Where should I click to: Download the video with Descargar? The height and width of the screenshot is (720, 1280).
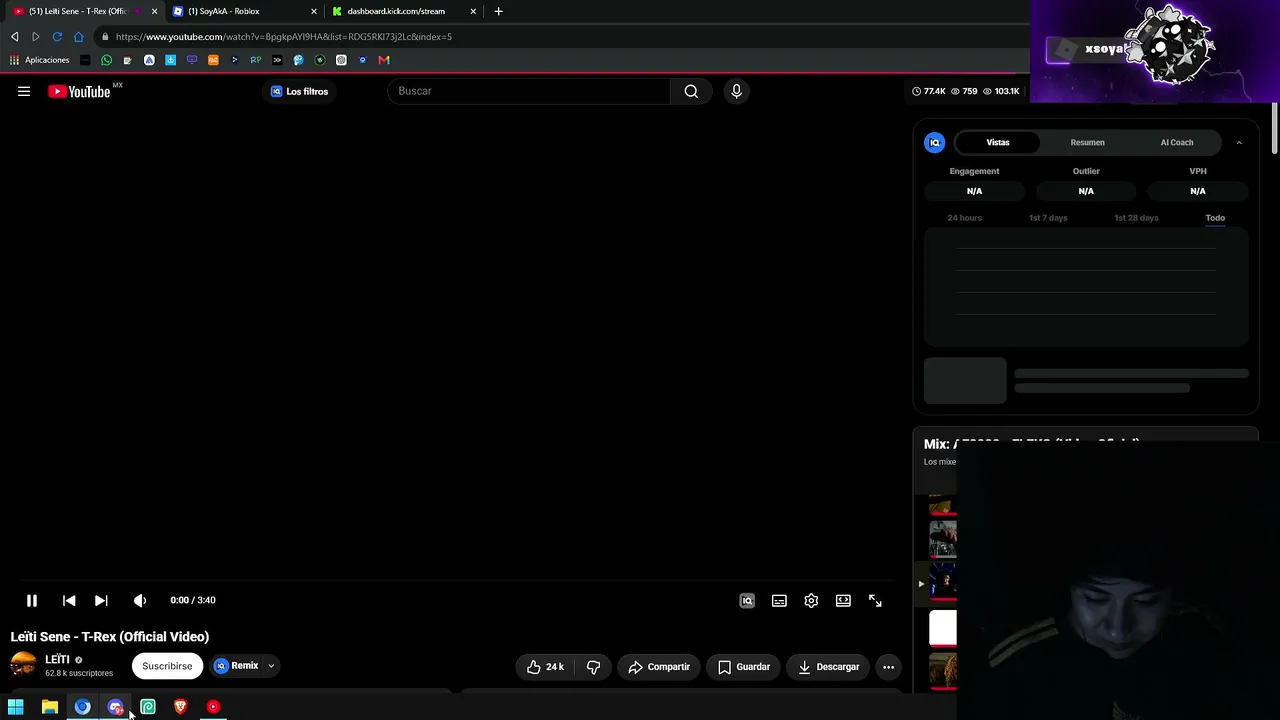click(829, 667)
